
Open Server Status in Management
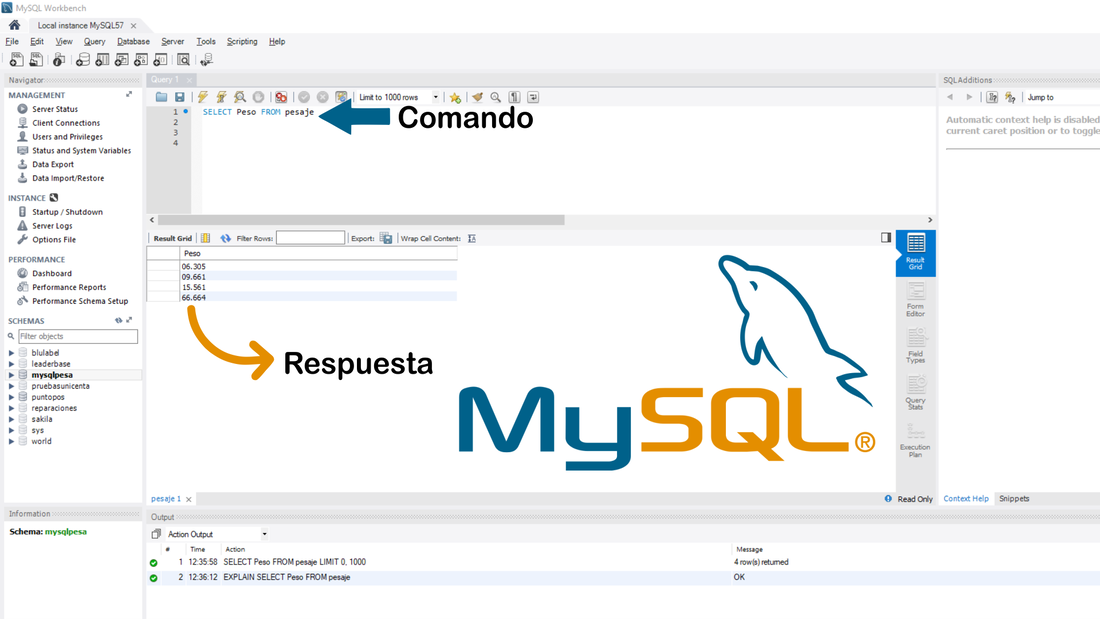[x=55, y=109]
